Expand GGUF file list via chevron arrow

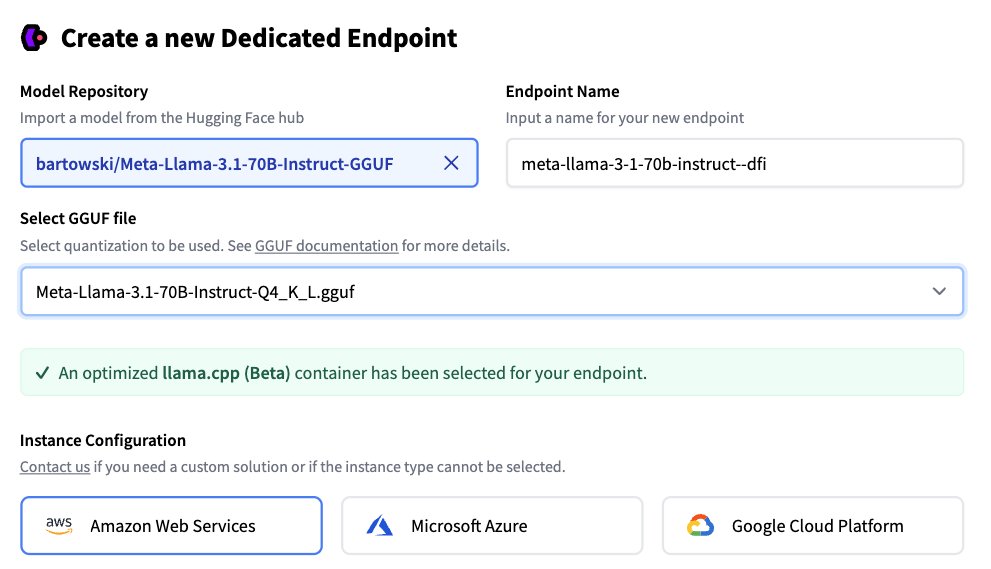point(939,291)
